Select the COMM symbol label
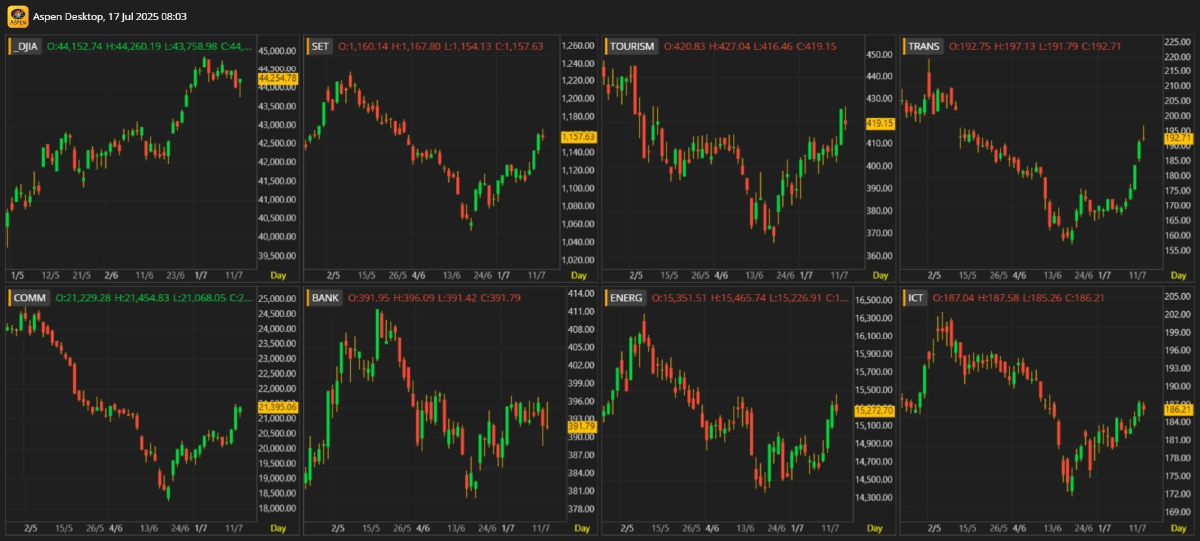 pyautogui.click(x=29, y=298)
